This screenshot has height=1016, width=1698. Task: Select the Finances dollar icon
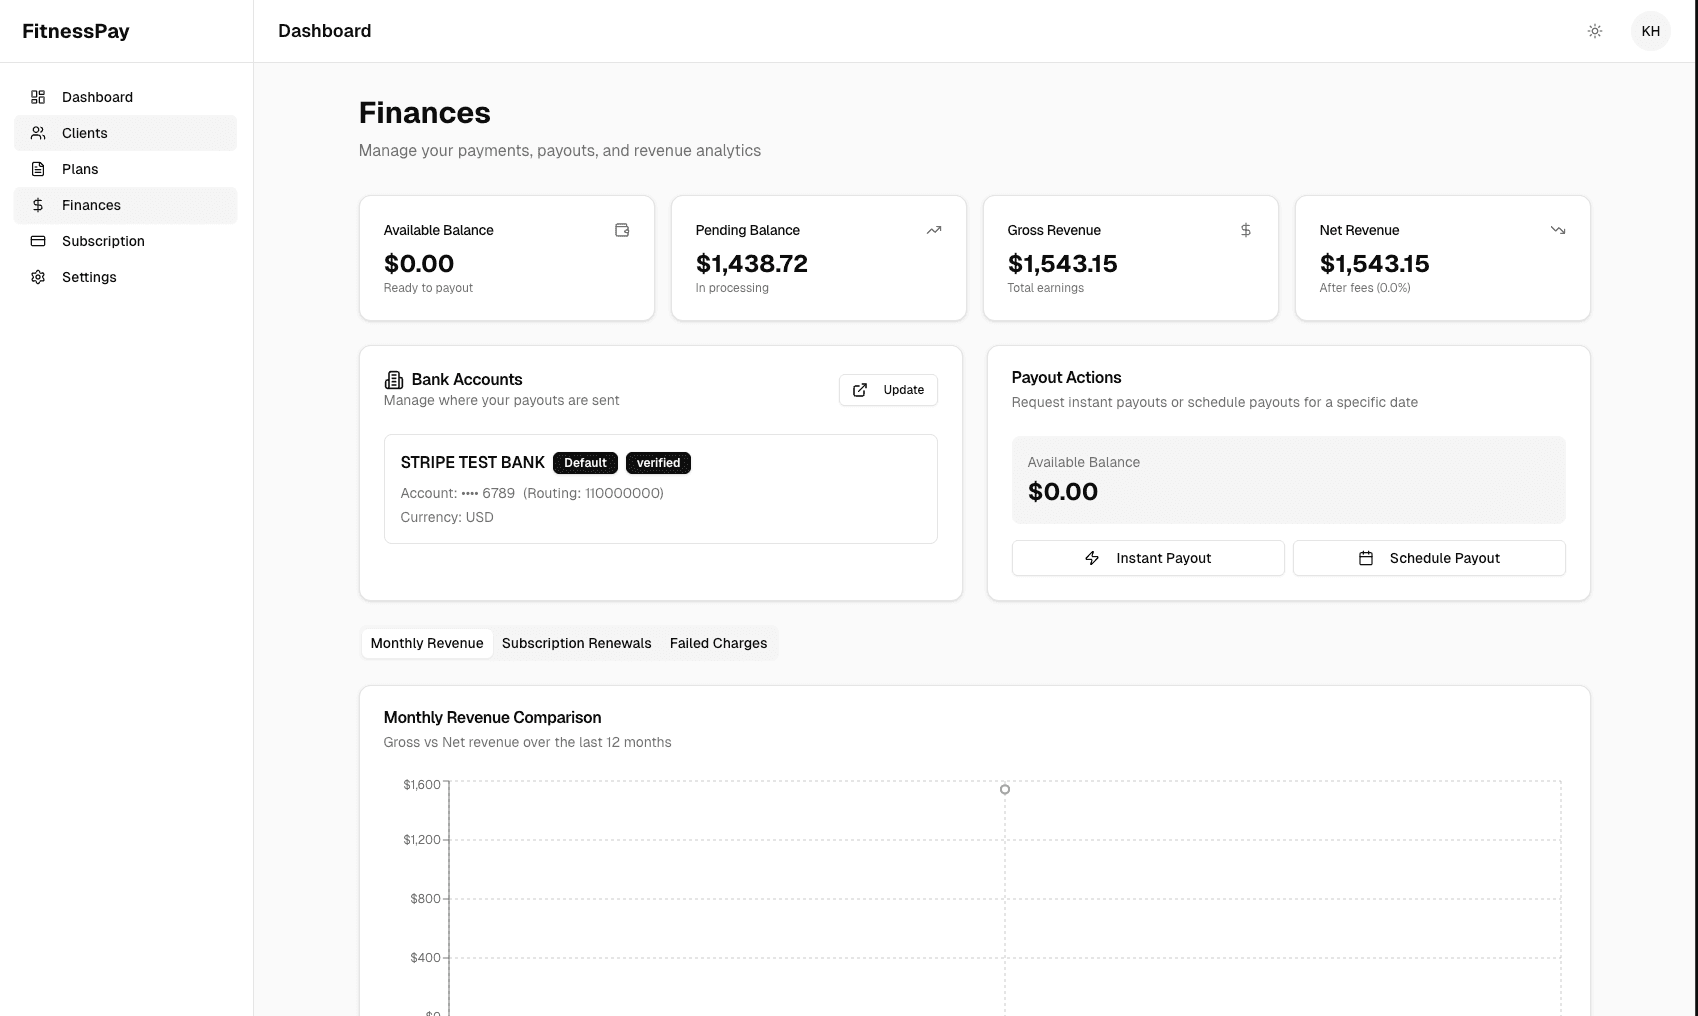tap(38, 205)
